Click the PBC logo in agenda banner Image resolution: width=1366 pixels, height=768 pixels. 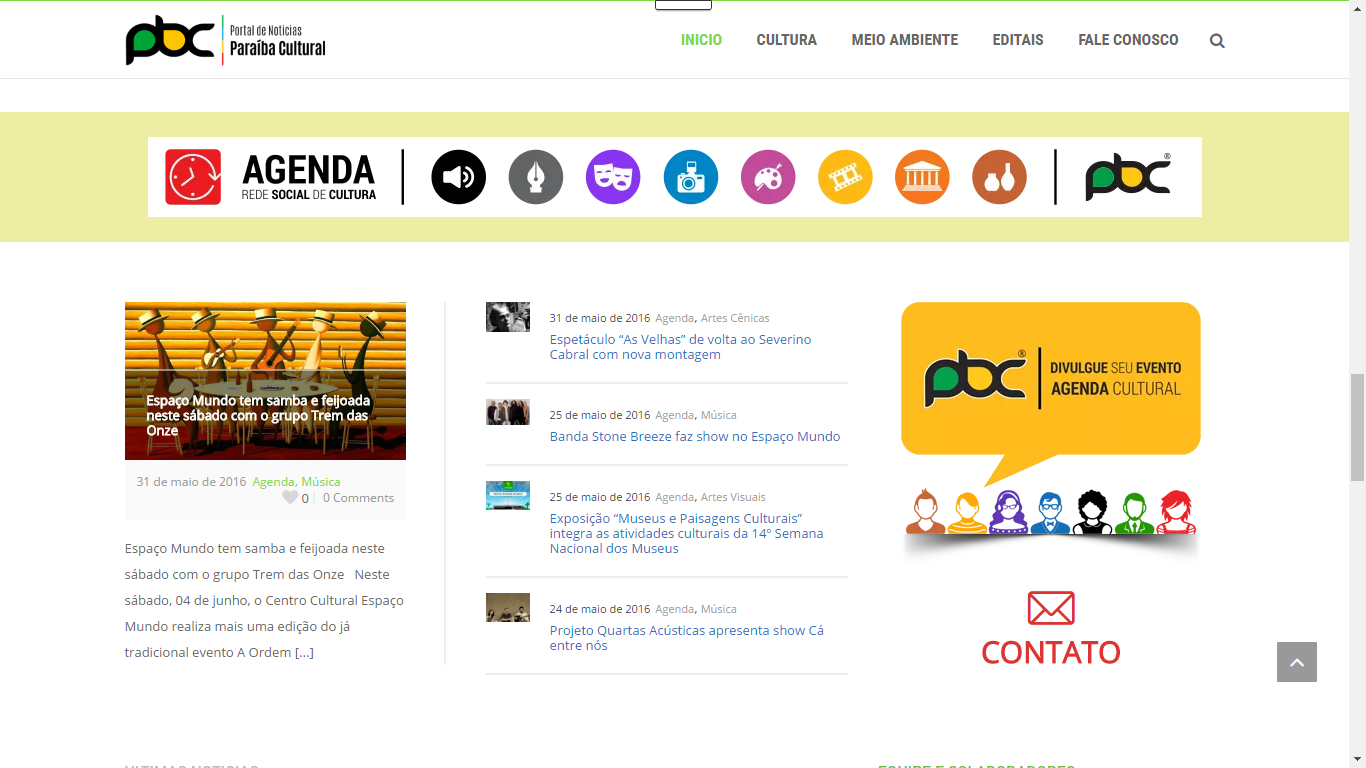(x=1128, y=177)
